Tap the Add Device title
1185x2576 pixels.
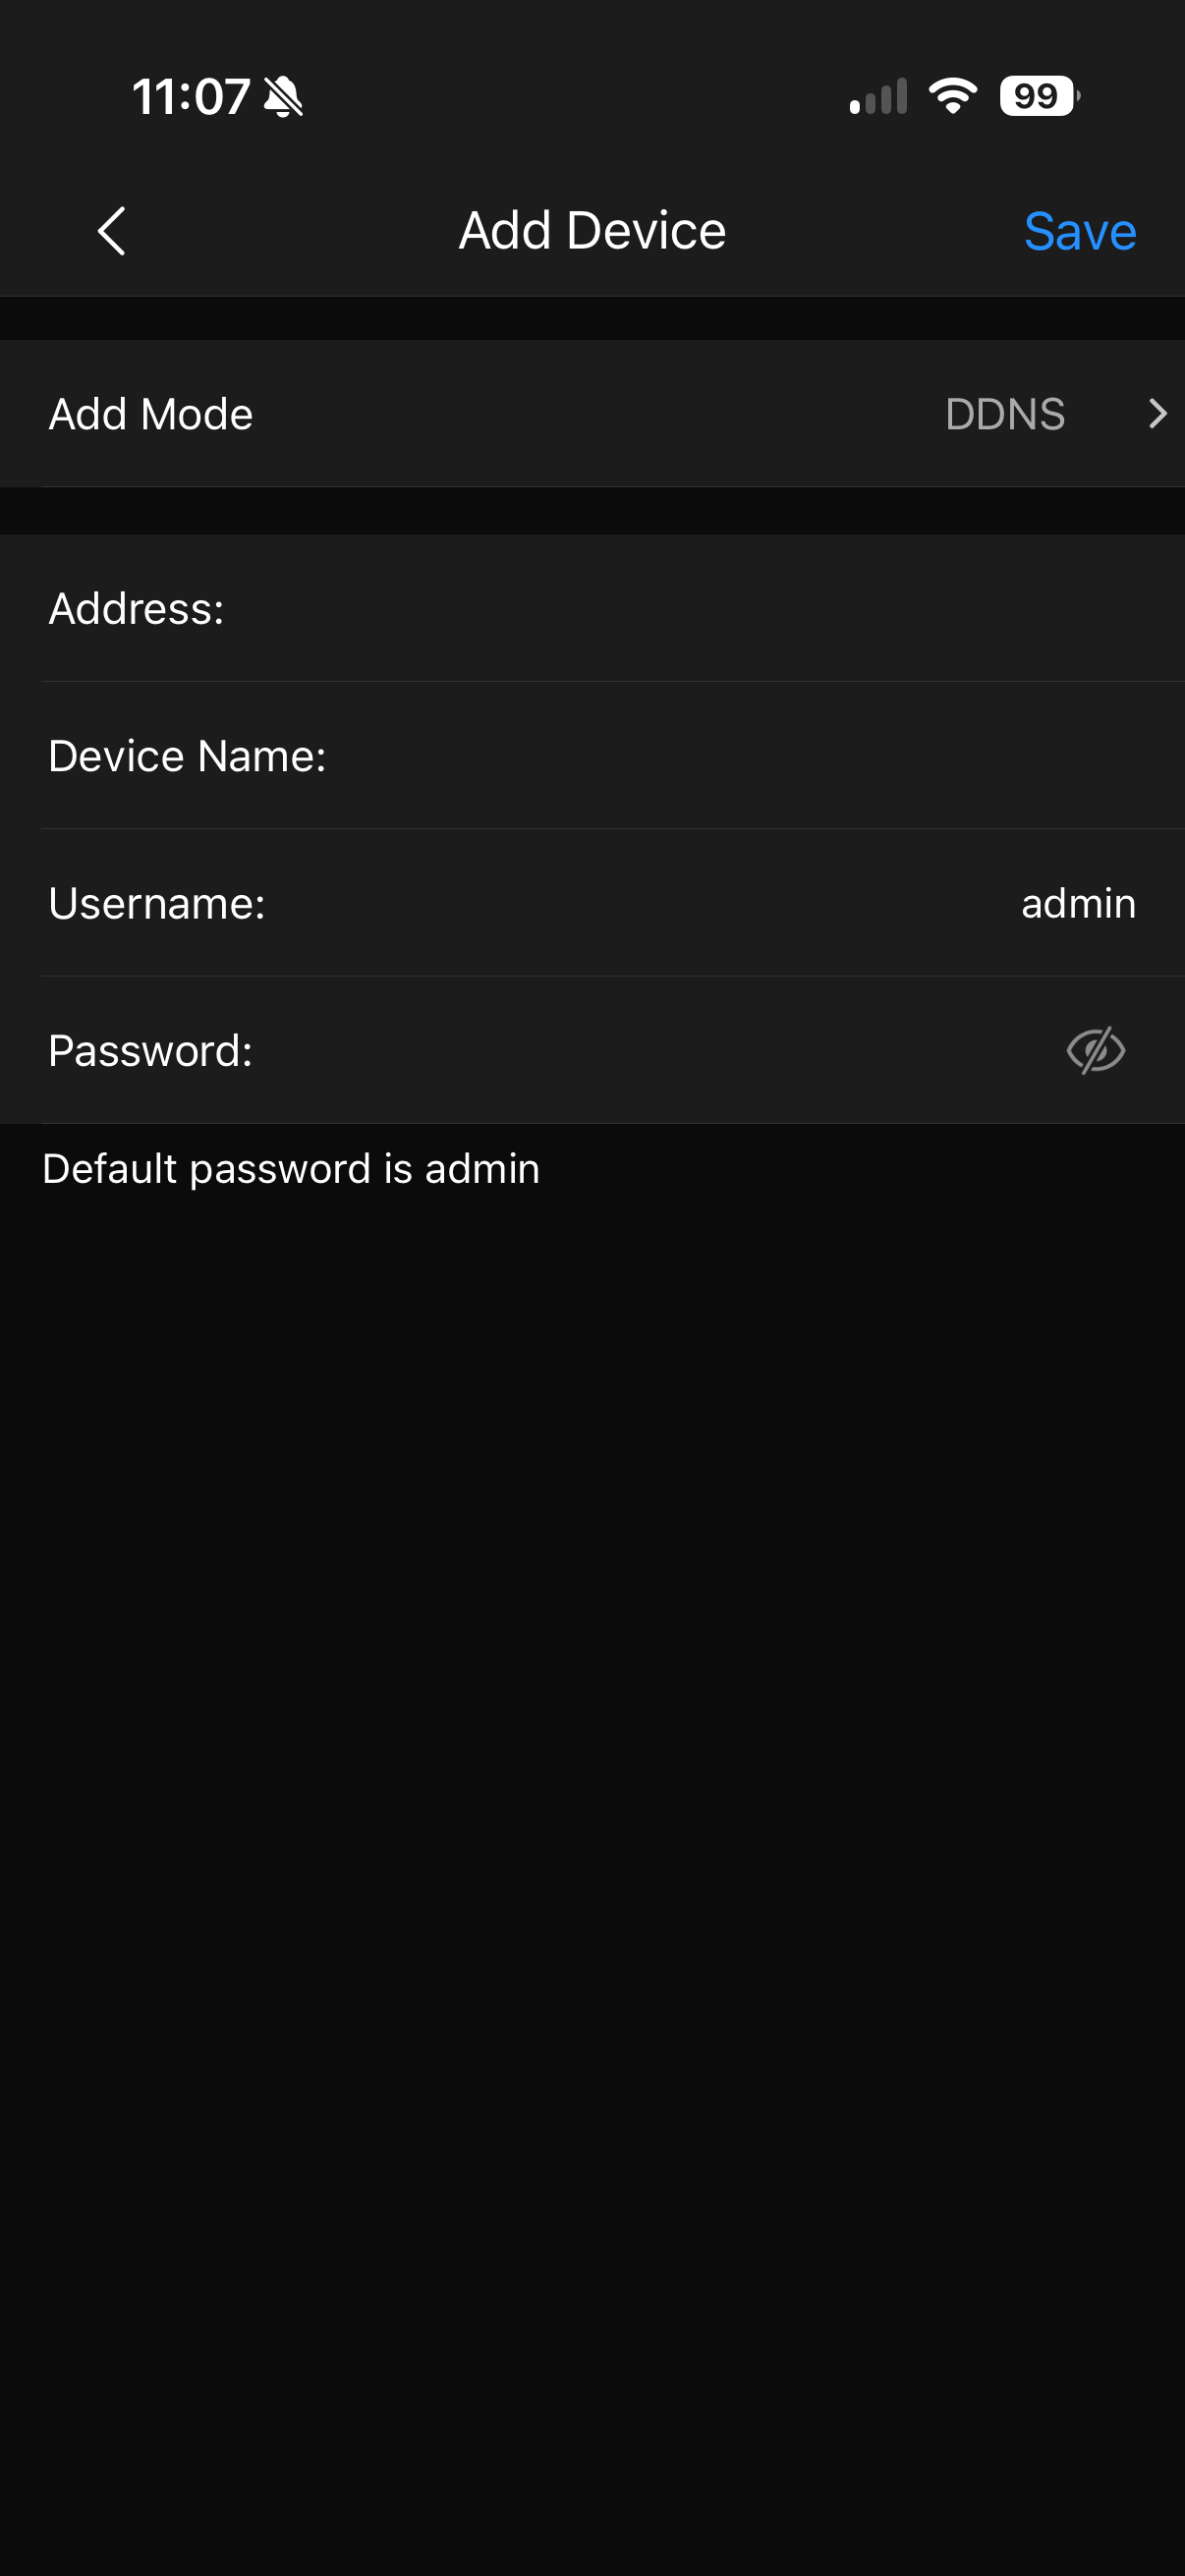click(x=592, y=231)
